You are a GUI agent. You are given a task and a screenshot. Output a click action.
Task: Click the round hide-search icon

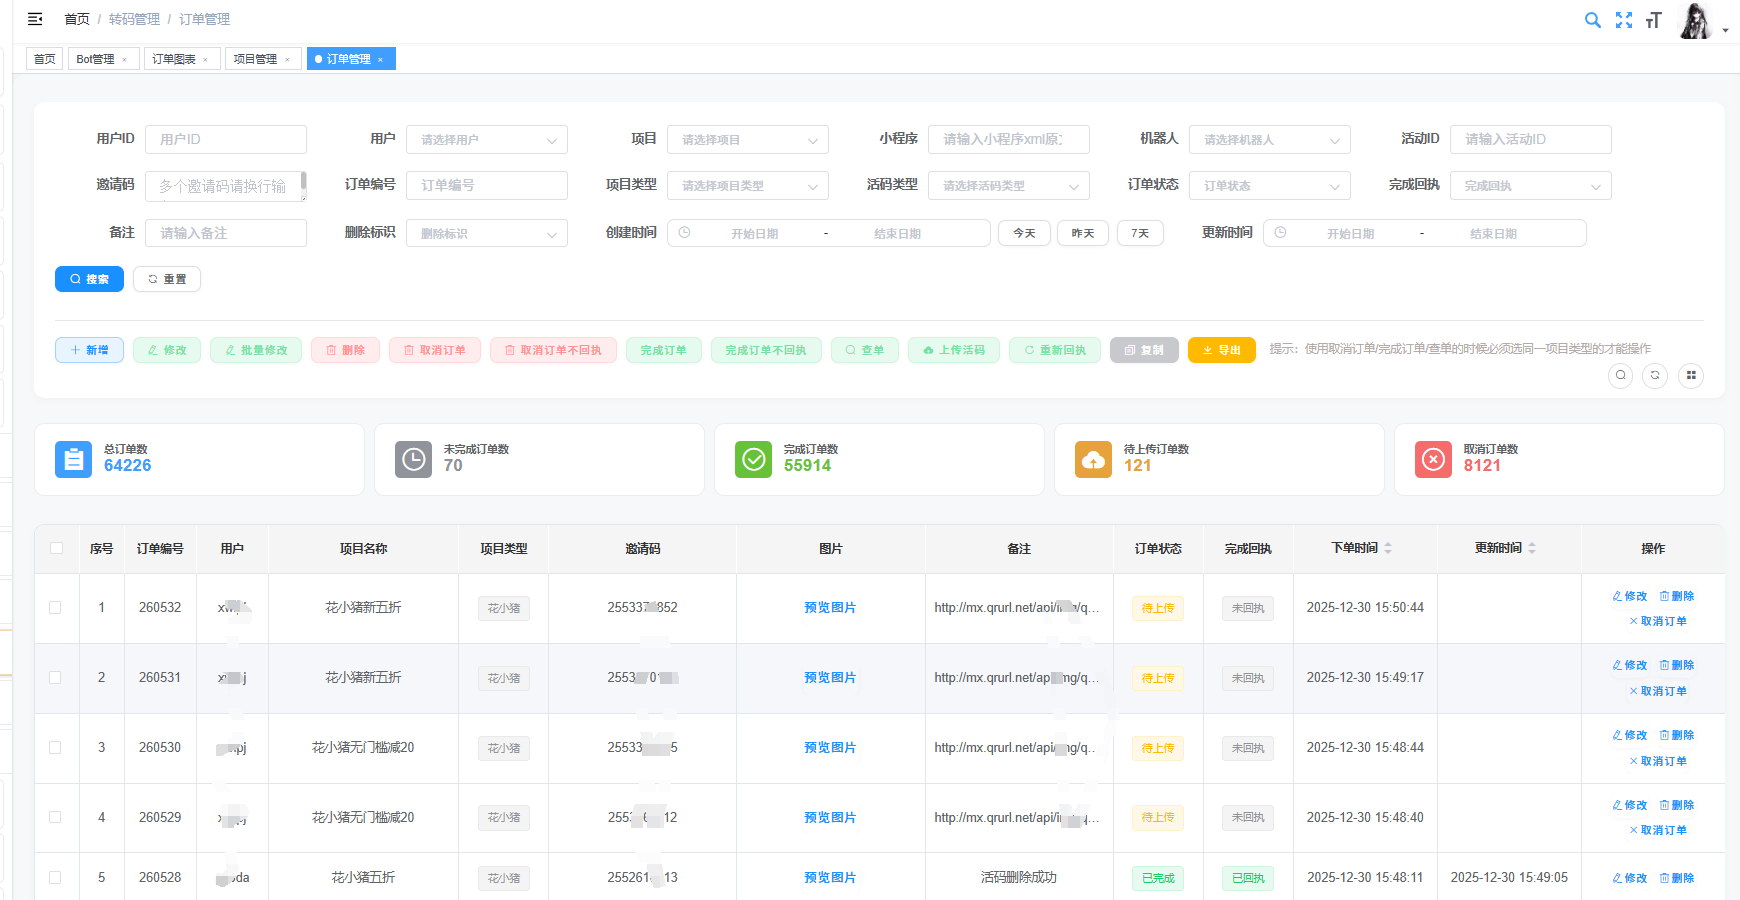(x=1621, y=376)
